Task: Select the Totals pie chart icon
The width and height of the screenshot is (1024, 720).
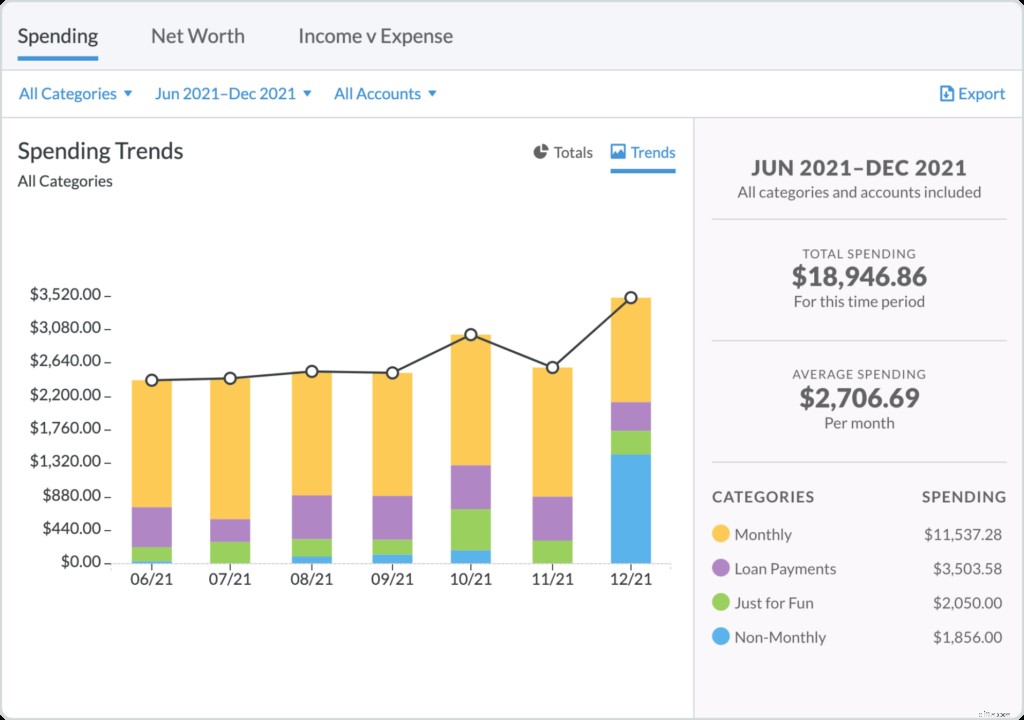Action: (539, 153)
